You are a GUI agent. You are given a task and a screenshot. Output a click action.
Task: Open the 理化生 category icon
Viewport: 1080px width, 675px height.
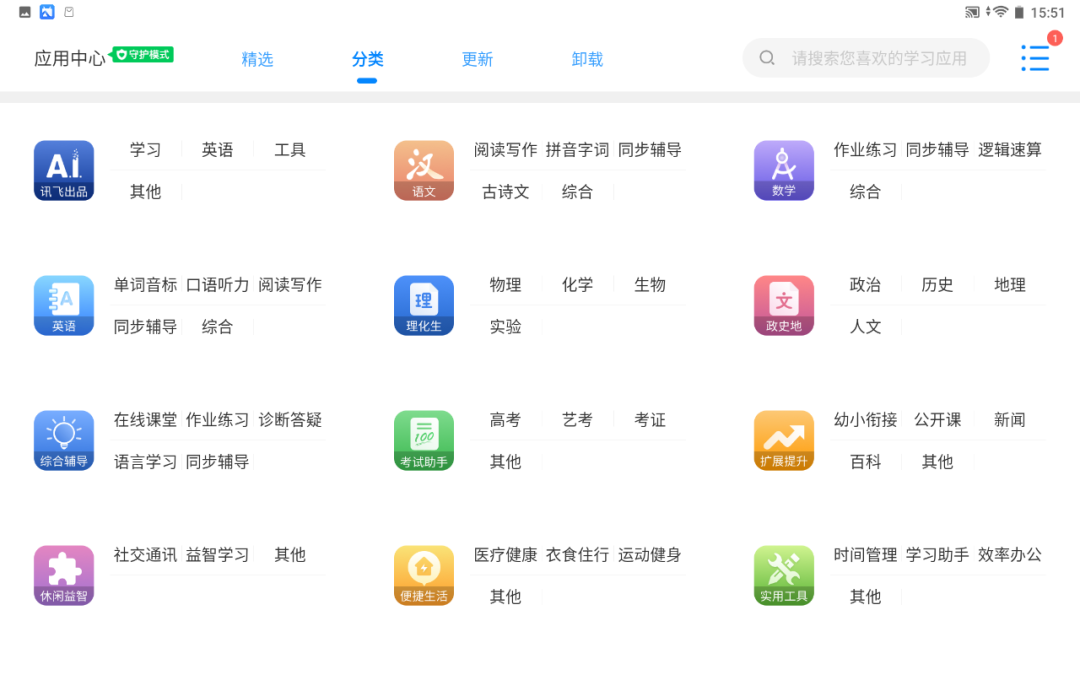(424, 306)
